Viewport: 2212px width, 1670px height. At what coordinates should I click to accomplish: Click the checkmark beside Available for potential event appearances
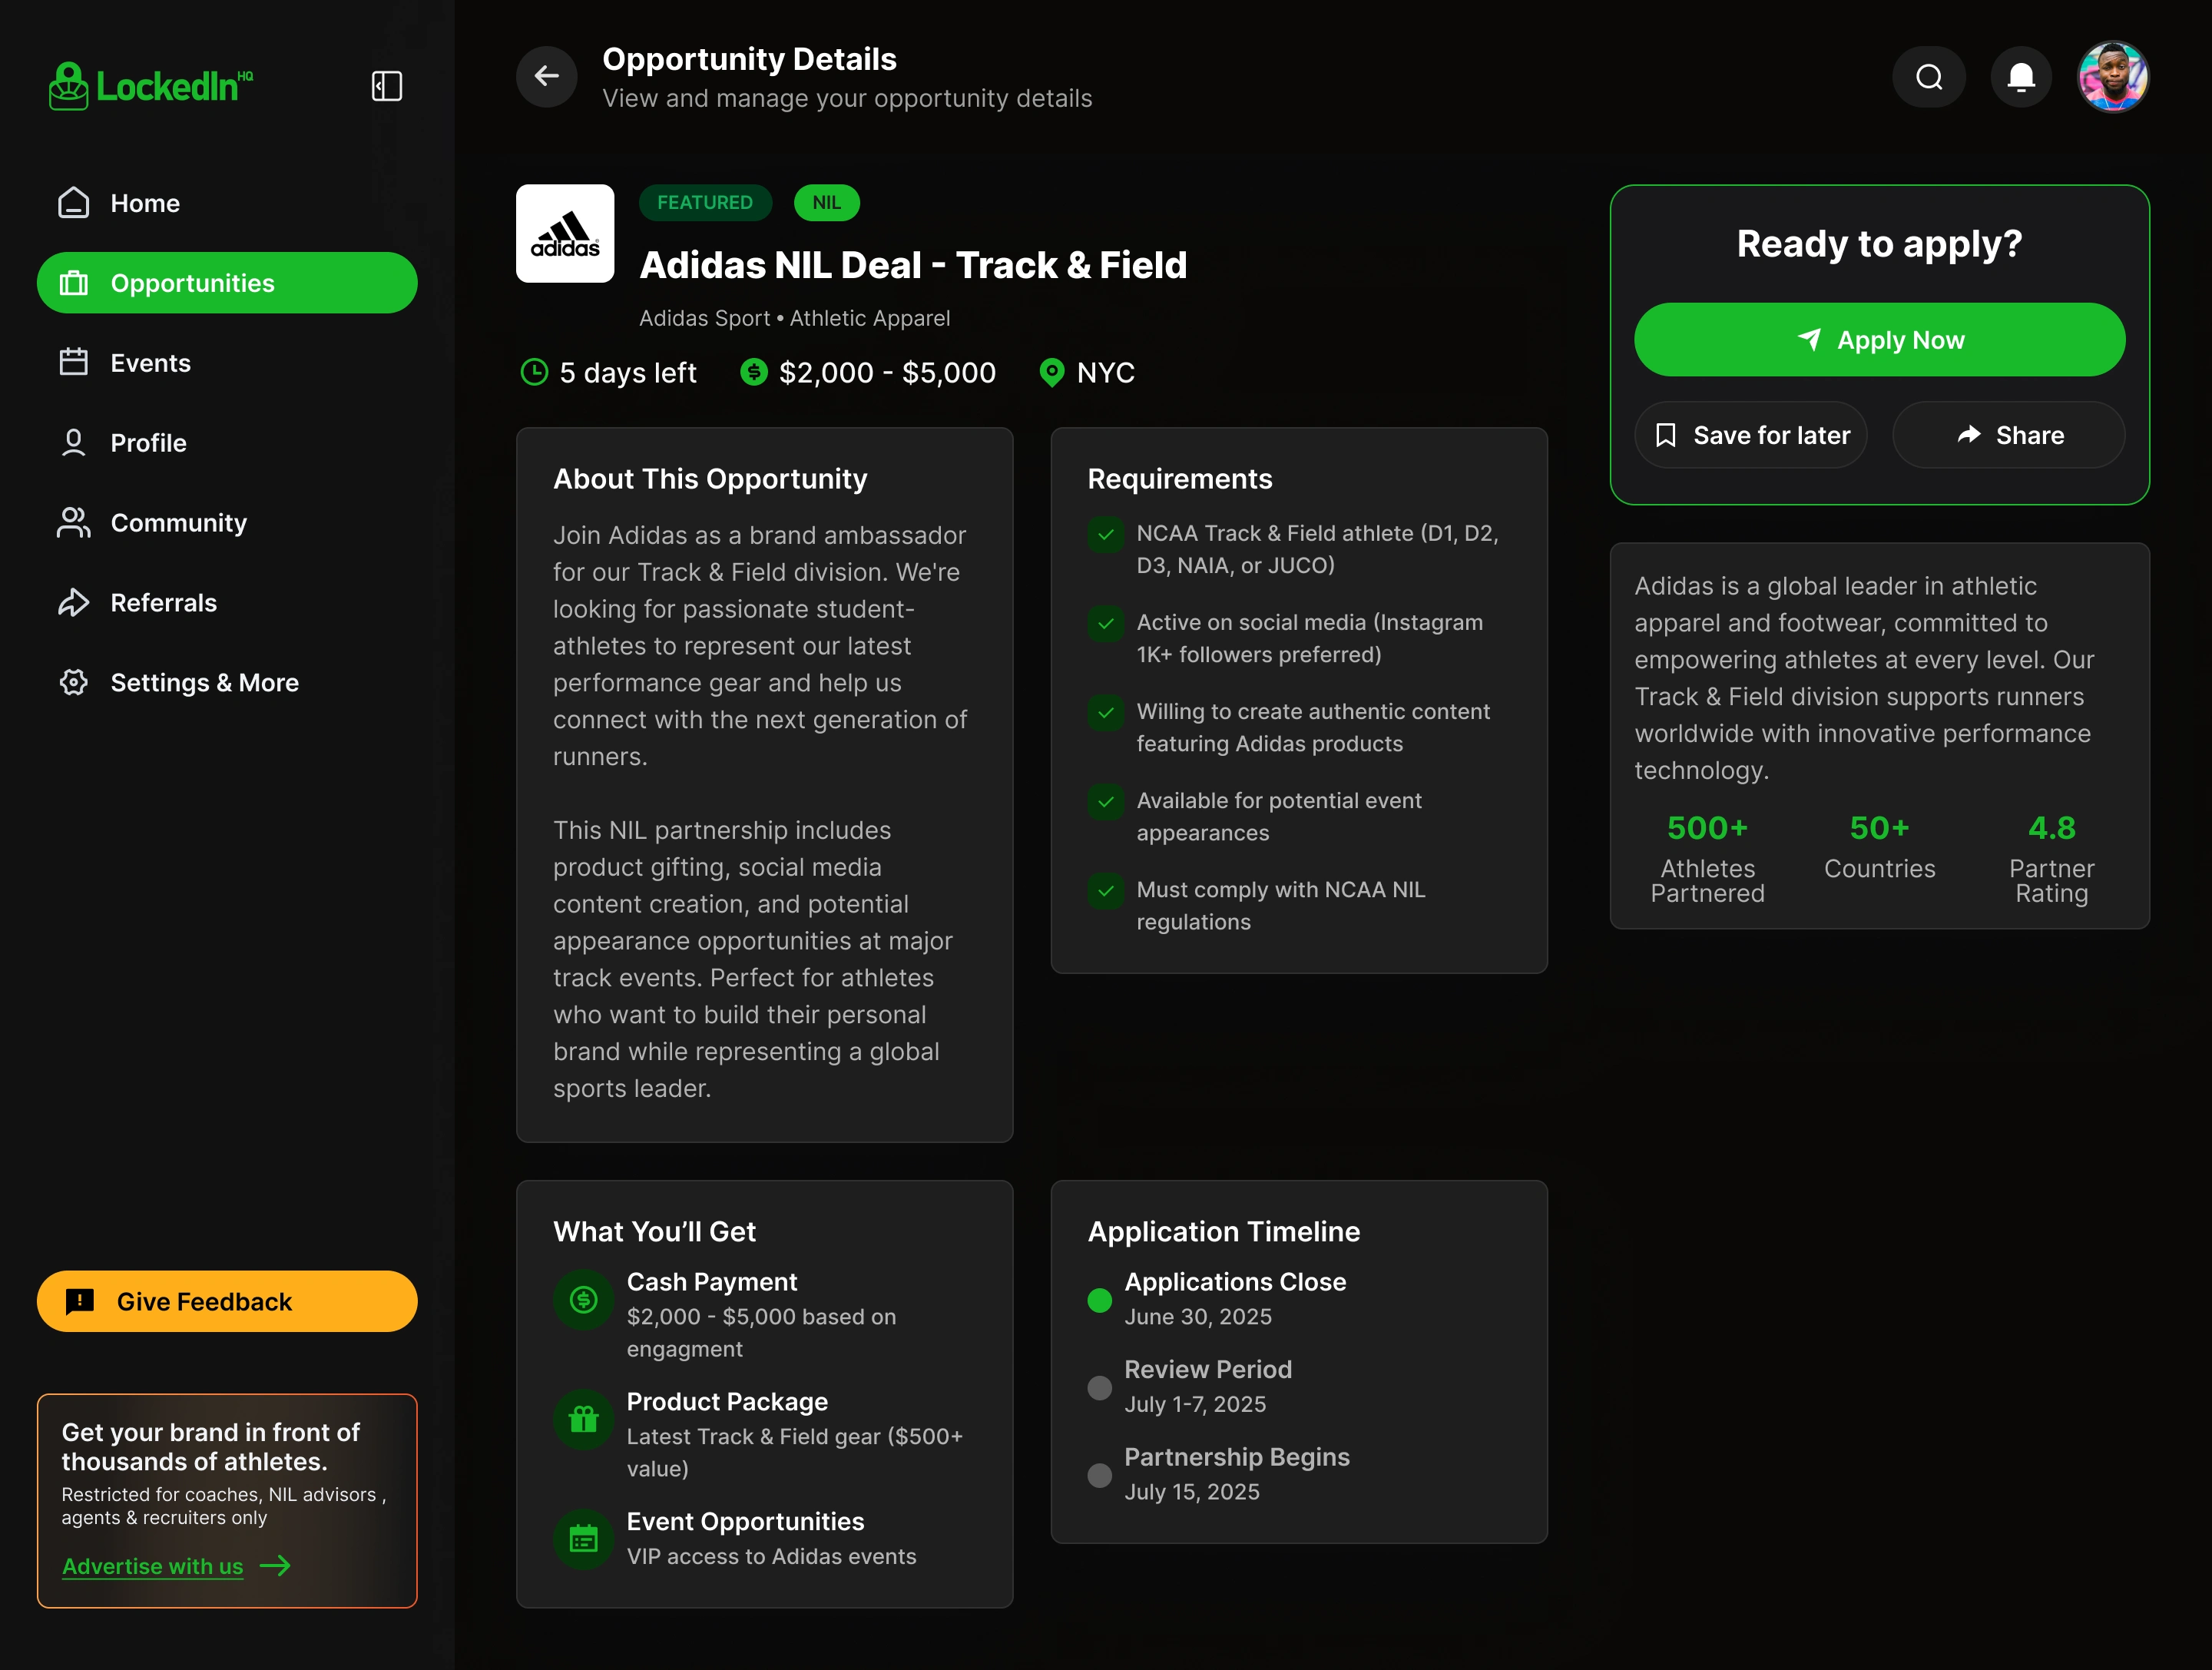pyautogui.click(x=1106, y=801)
